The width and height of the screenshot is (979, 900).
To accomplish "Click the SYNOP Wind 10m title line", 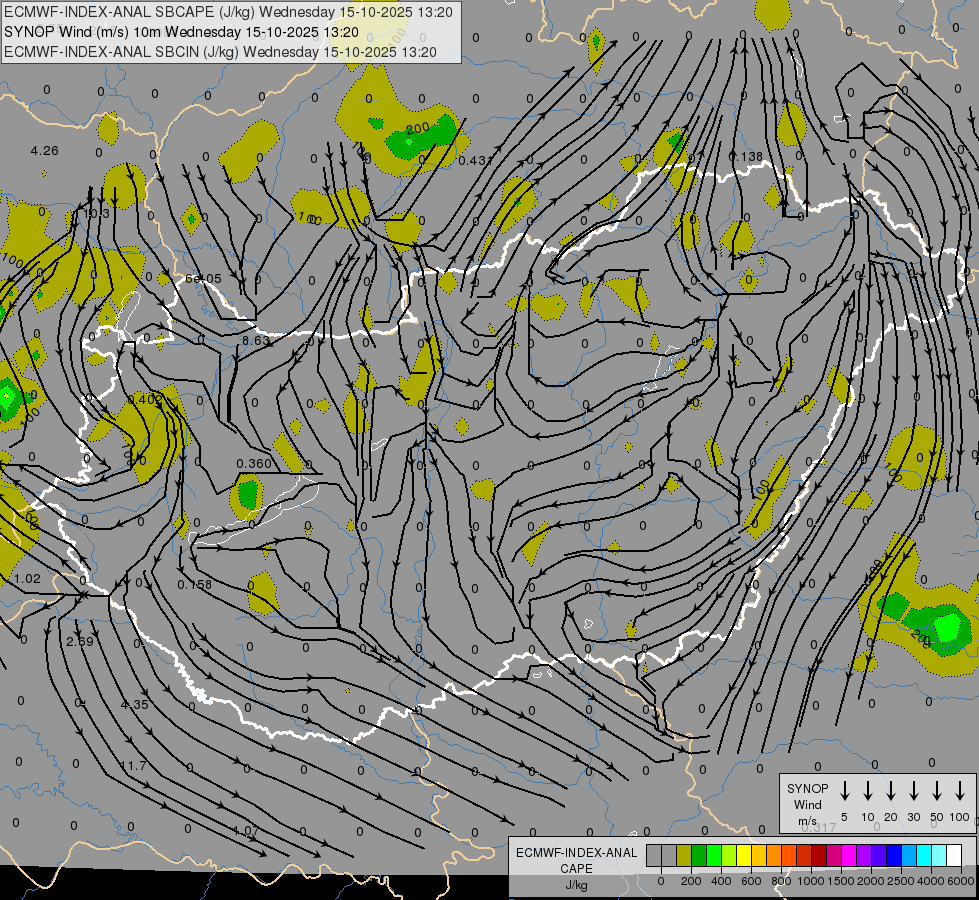I will pyautogui.click(x=181, y=32).
